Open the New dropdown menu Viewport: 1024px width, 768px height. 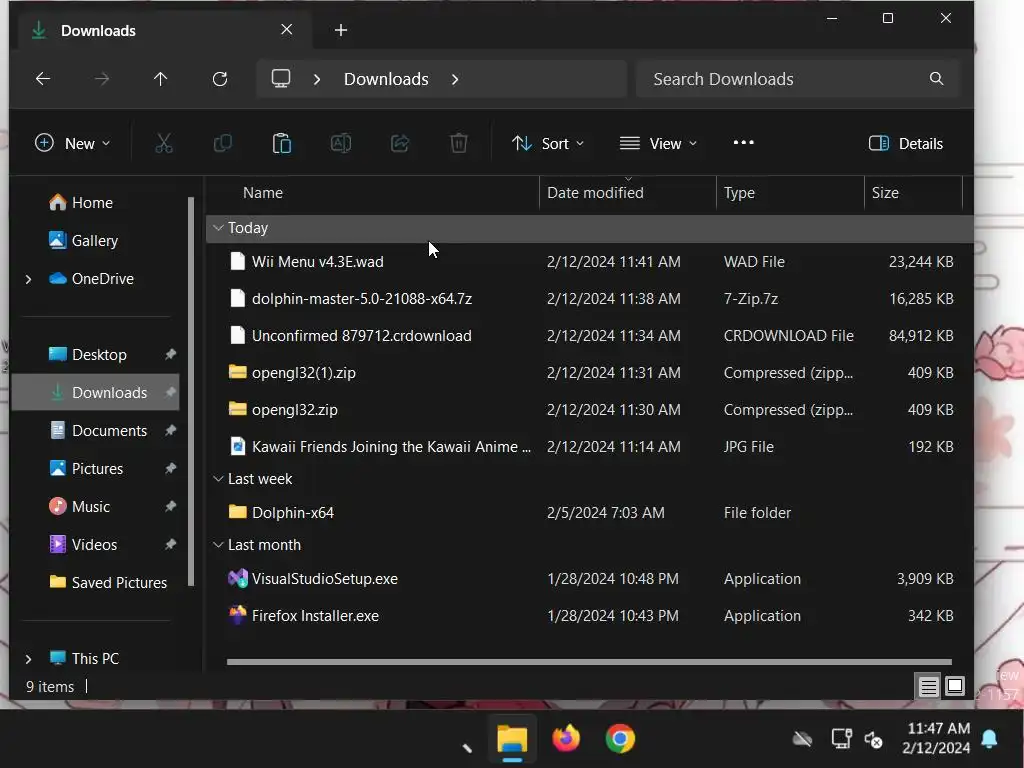point(72,144)
